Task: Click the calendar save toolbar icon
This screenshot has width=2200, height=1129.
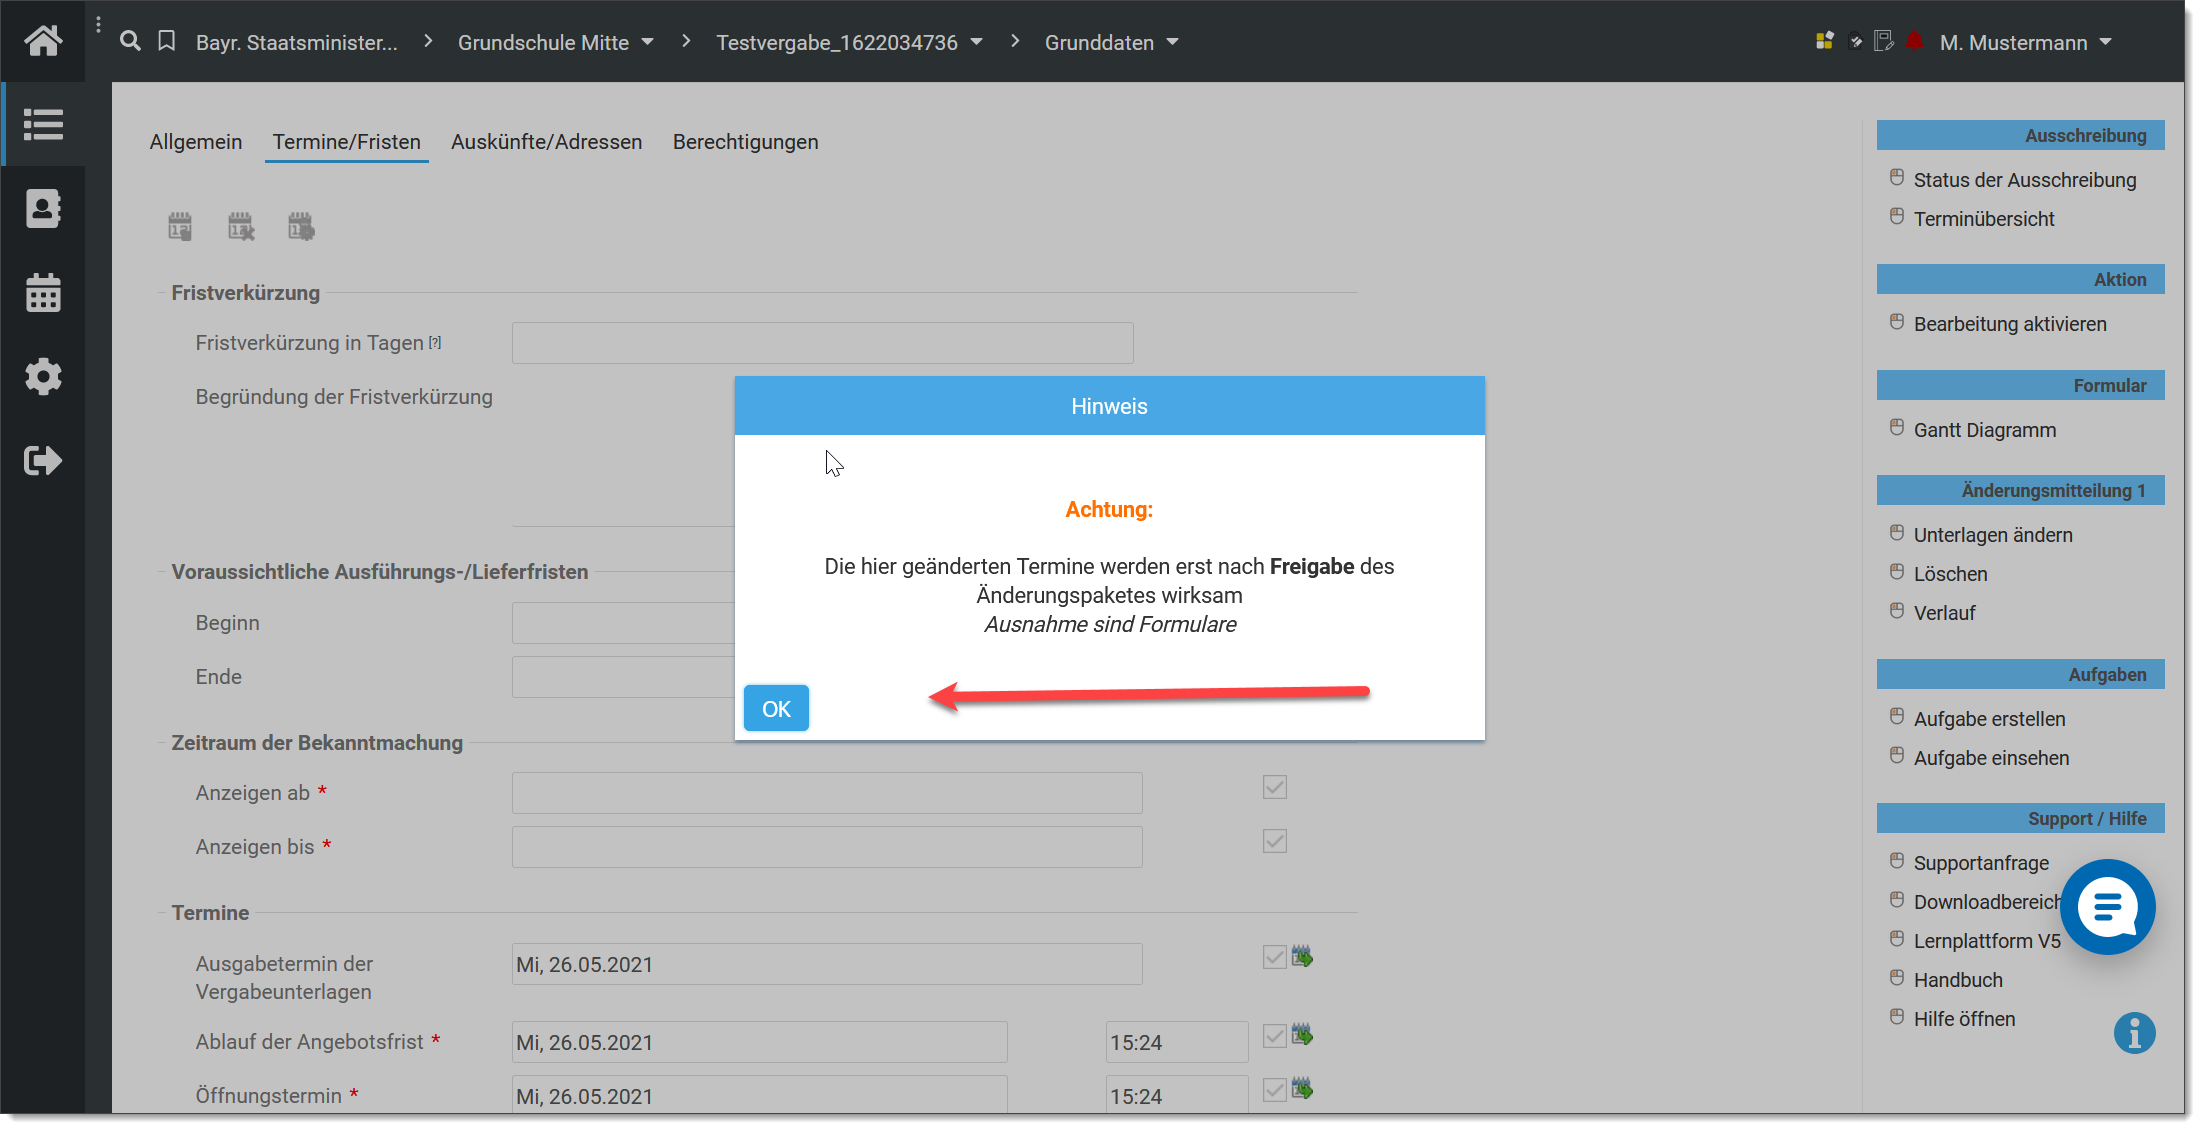Action: click(180, 226)
